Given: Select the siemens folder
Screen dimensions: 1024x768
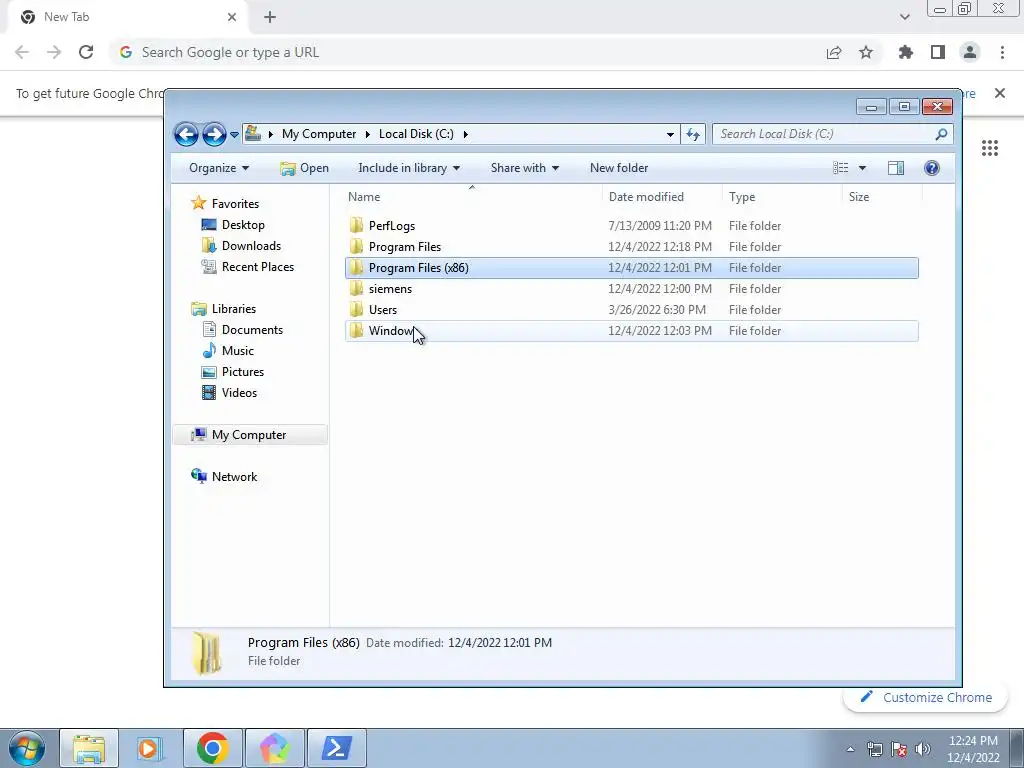Looking at the screenshot, I should click(x=632, y=289).
